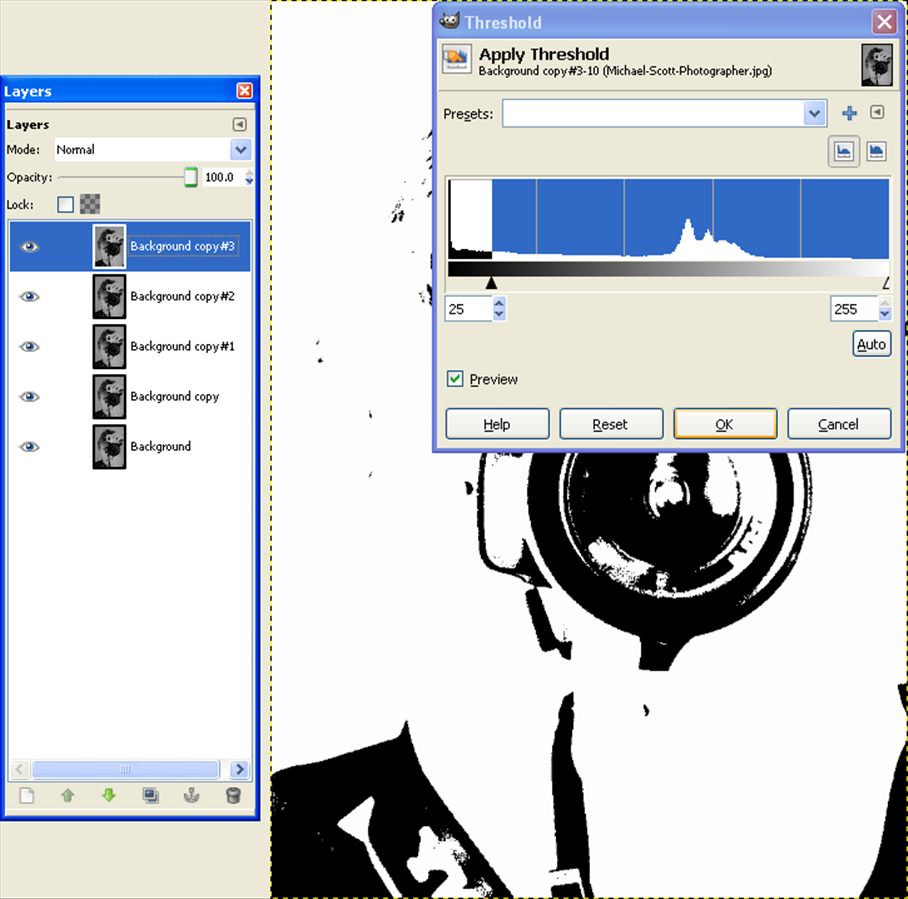Confirm threshold with OK
The image size is (908, 899).
point(724,424)
